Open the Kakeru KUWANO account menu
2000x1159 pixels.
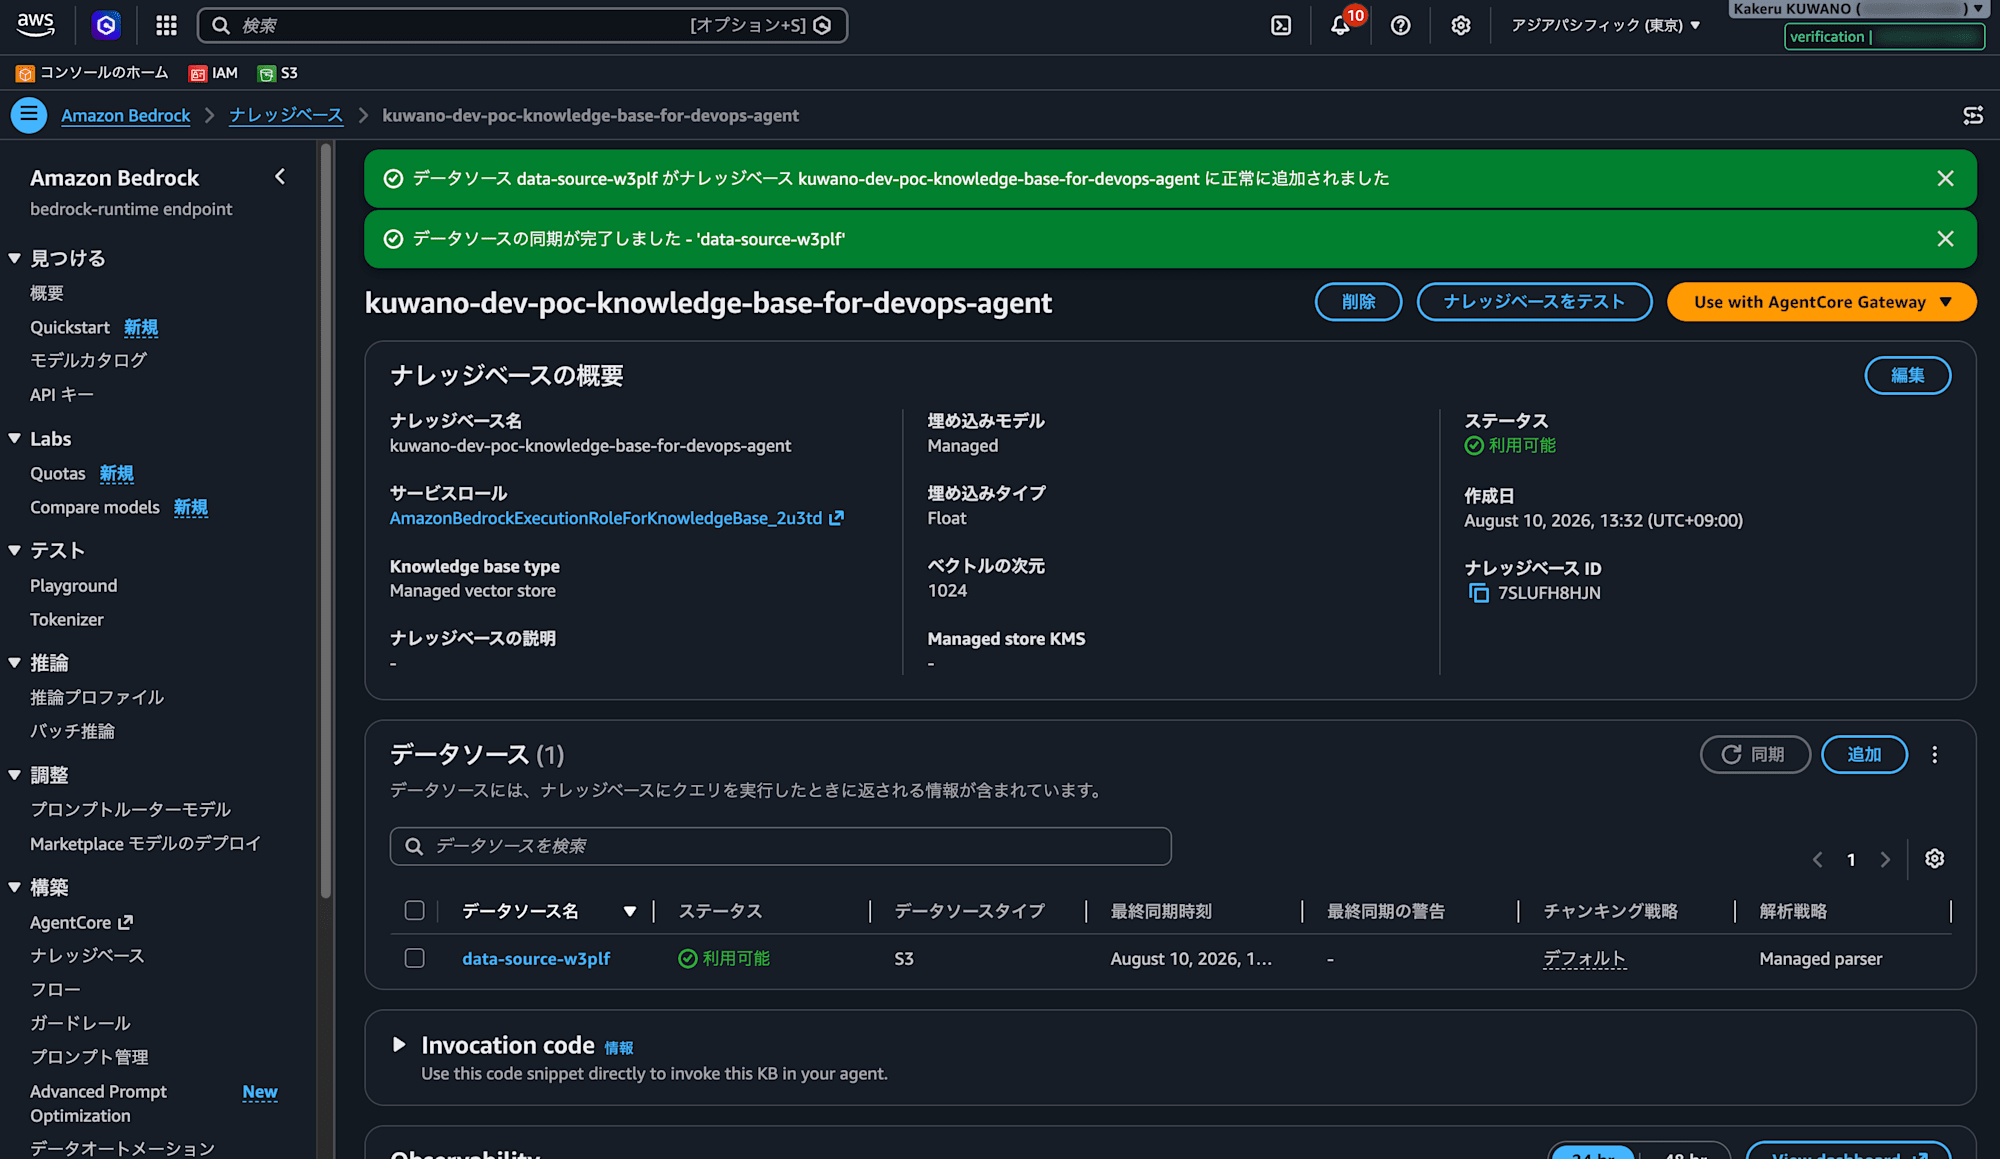coord(1857,9)
